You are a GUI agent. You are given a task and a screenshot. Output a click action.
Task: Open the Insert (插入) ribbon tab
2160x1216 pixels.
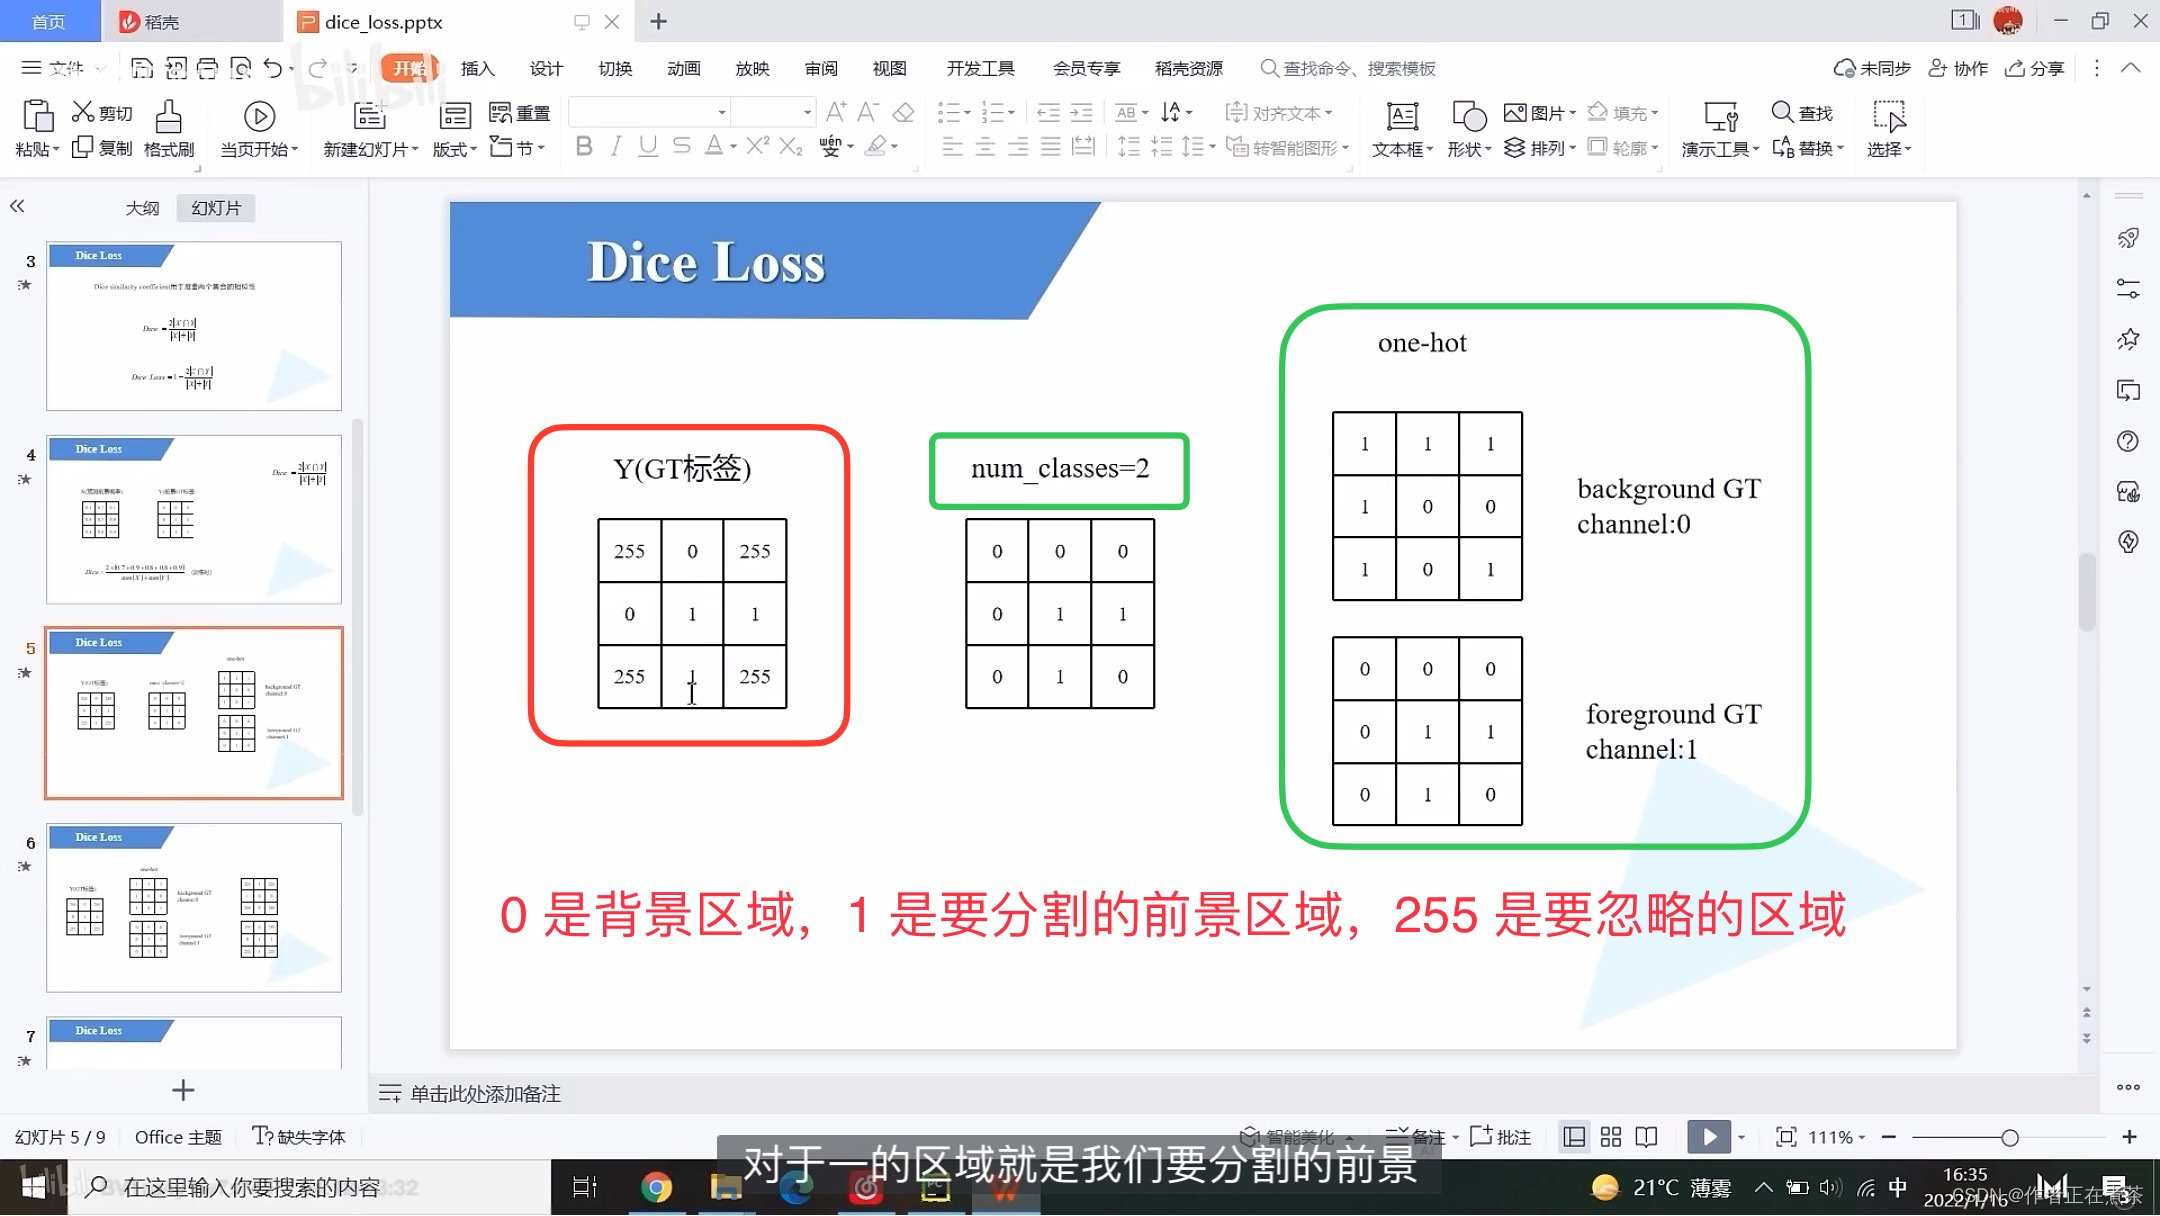click(477, 68)
